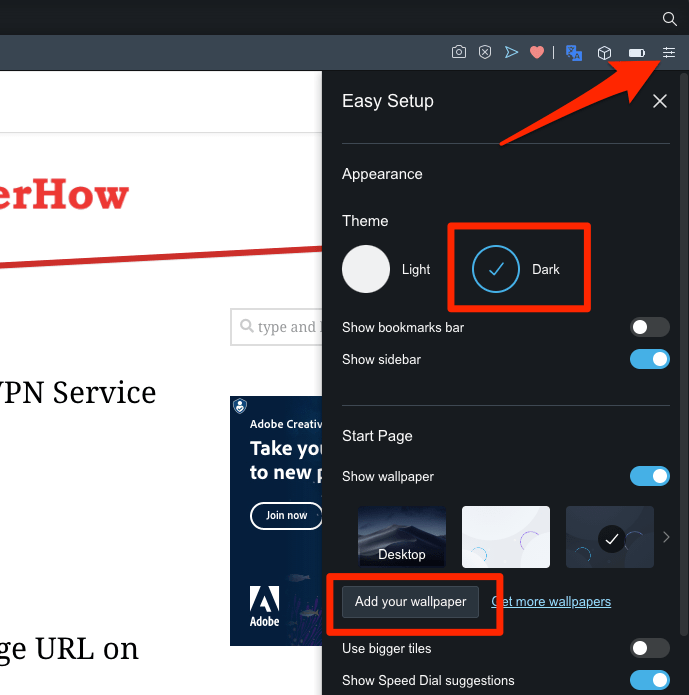The image size is (689, 695).
Task: Click the heart bookmark icon
Action: click(x=537, y=52)
